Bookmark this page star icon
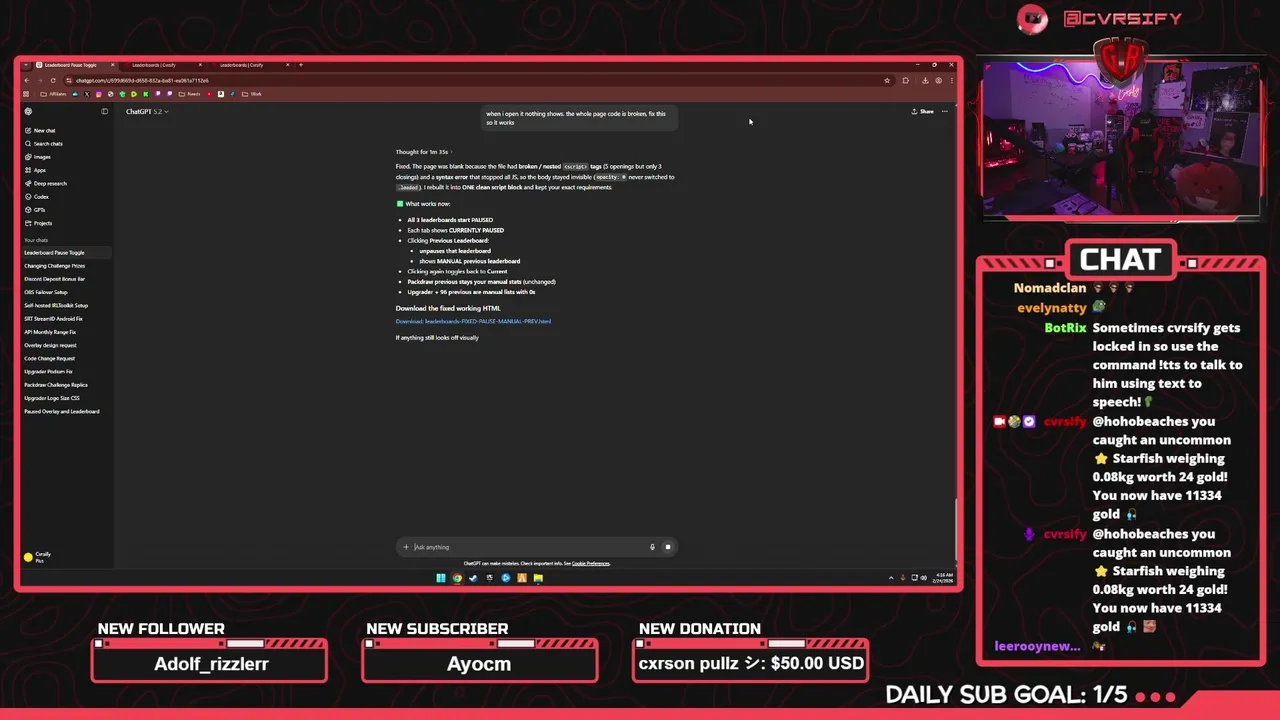Screen dimensions: 1280x720 tap(887, 80)
